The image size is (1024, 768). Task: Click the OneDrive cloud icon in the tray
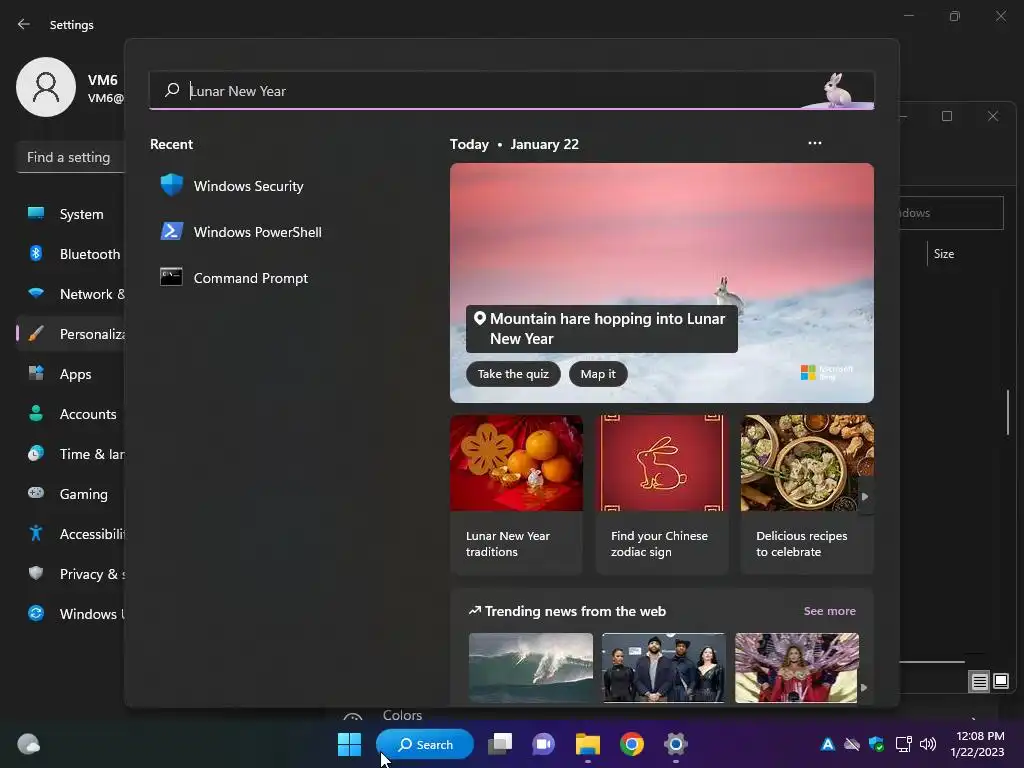[852, 744]
